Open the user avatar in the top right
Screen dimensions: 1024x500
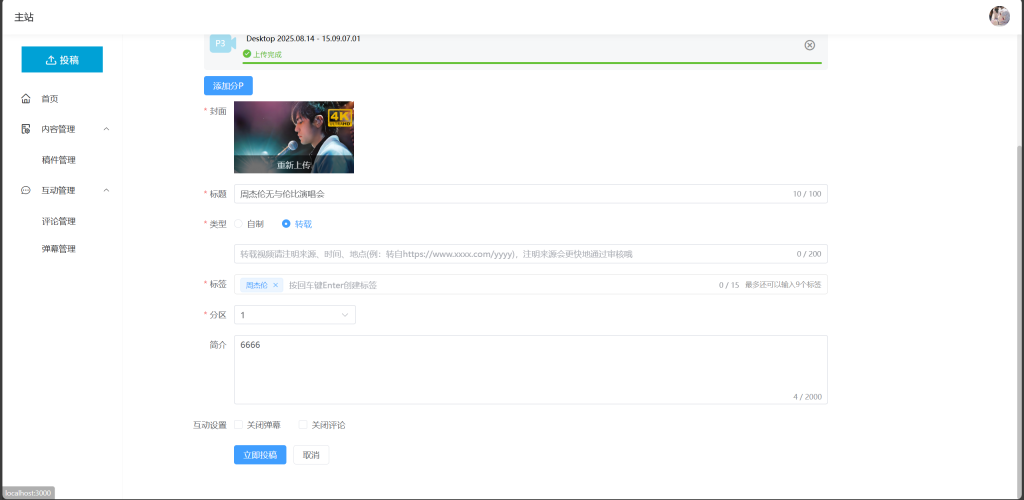pyautogui.click(x=999, y=16)
